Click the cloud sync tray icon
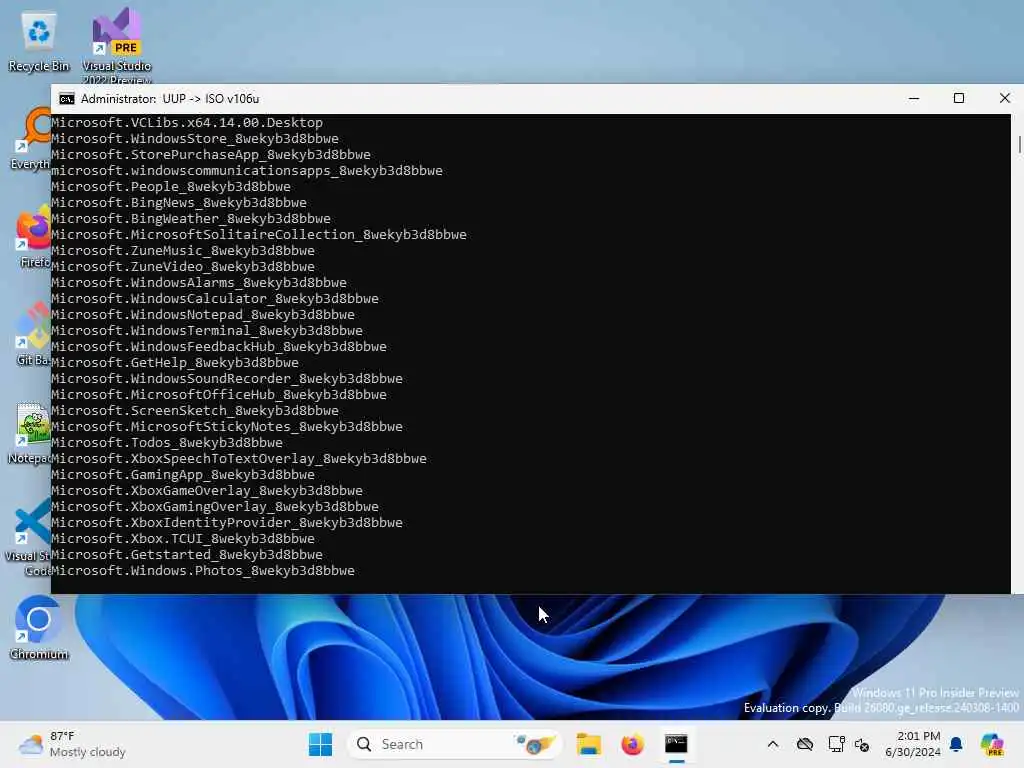The height and width of the screenshot is (768, 1024). click(x=805, y=744)
